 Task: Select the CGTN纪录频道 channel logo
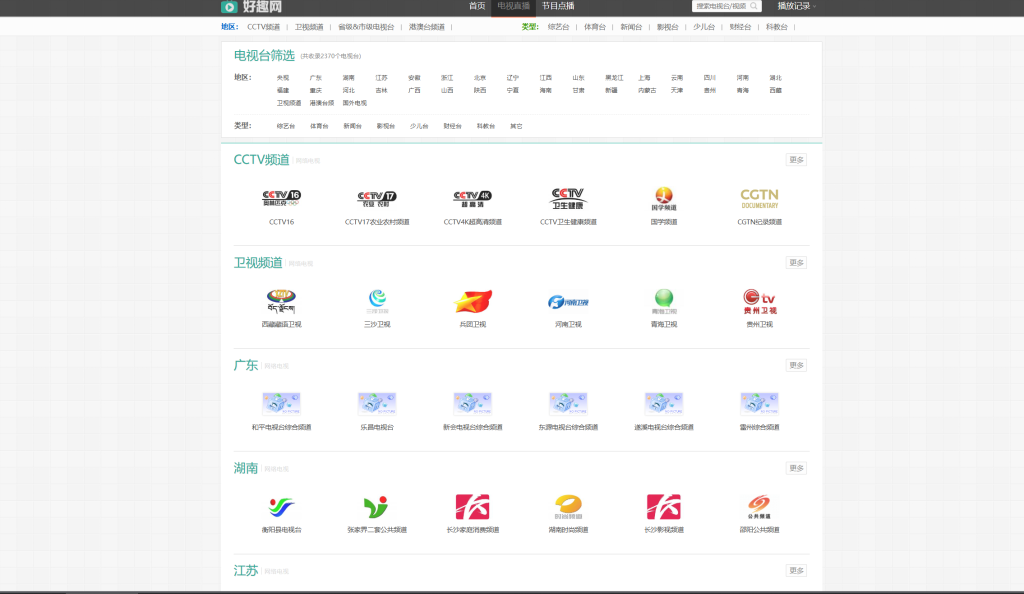(760, 199)
